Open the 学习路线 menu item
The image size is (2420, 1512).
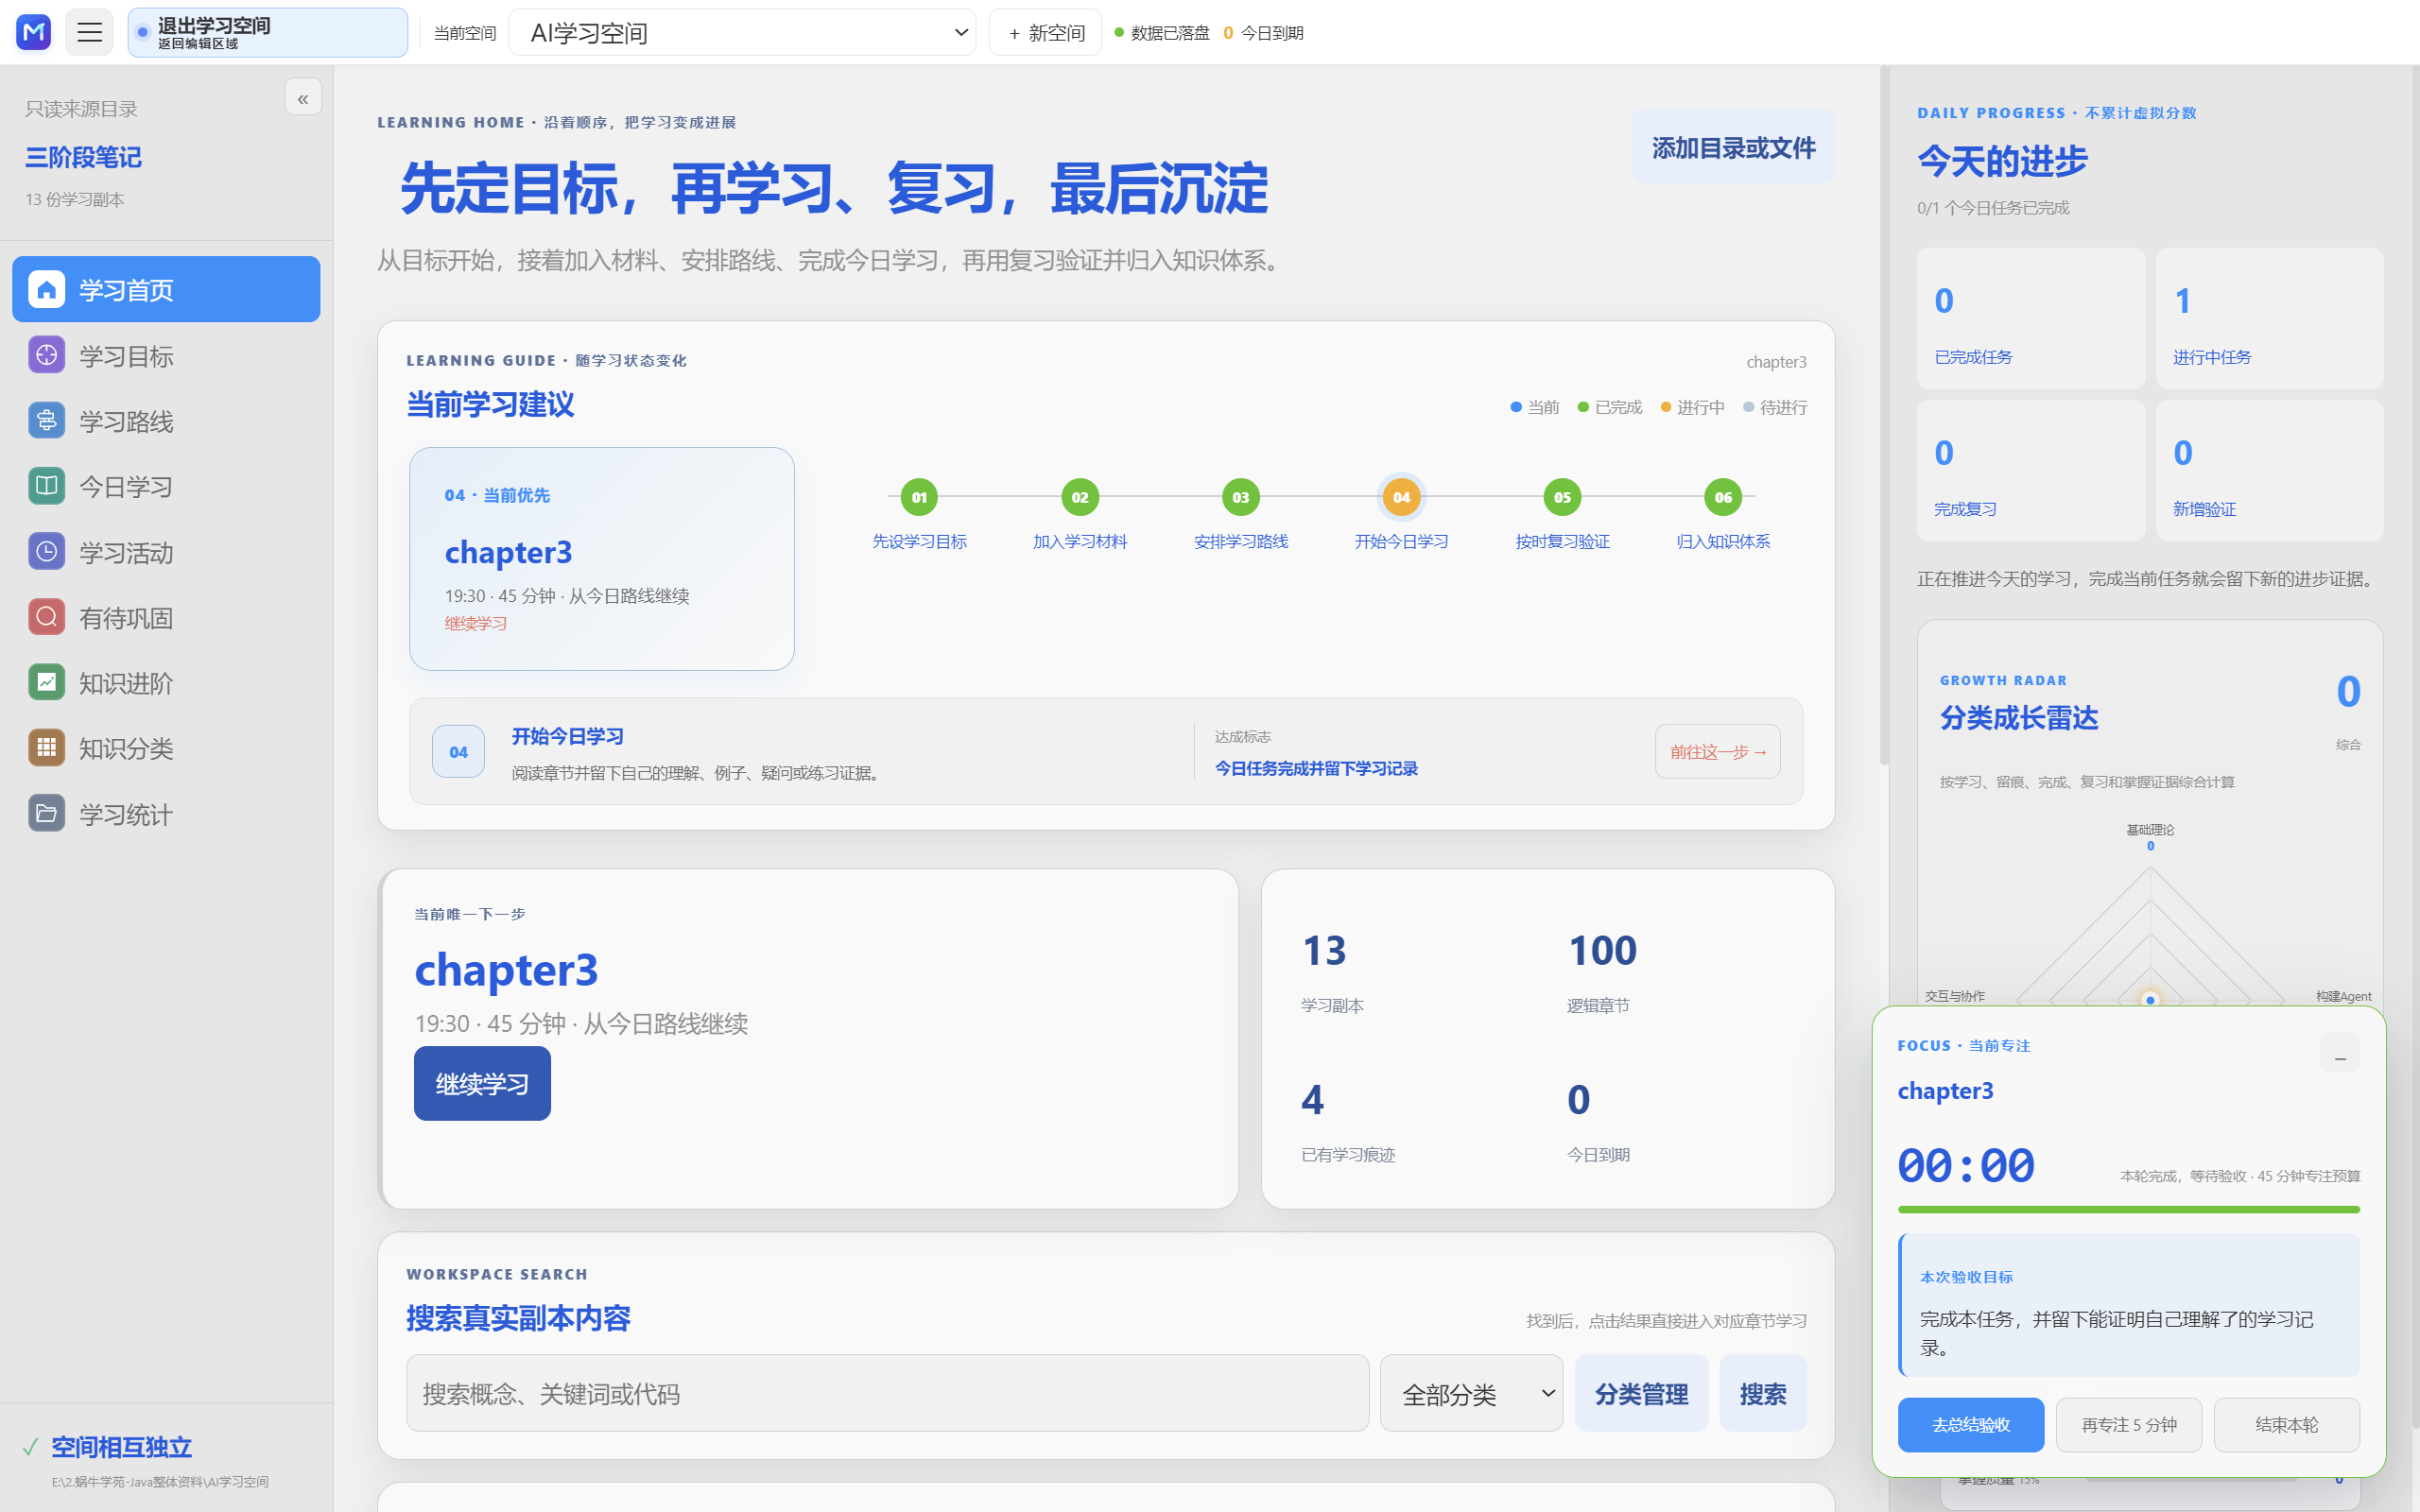(x=166, y=420)
